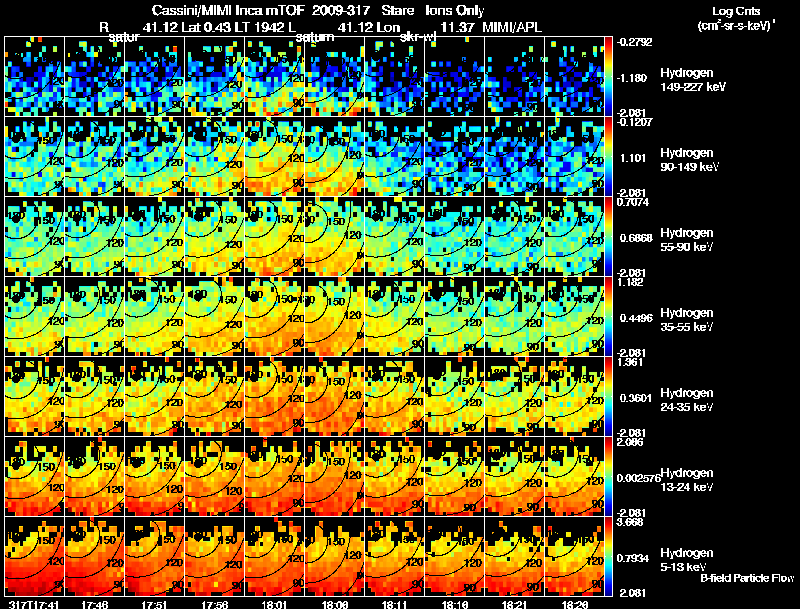
Task: Open the 90-149 keV image at 18:01
Action: pos(274,157)
